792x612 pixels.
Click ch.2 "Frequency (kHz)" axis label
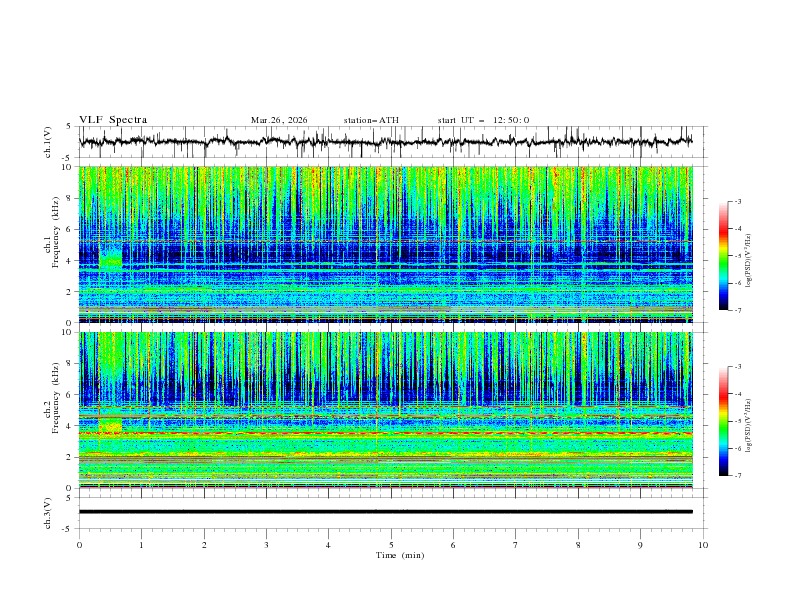(x=56, y=398)
